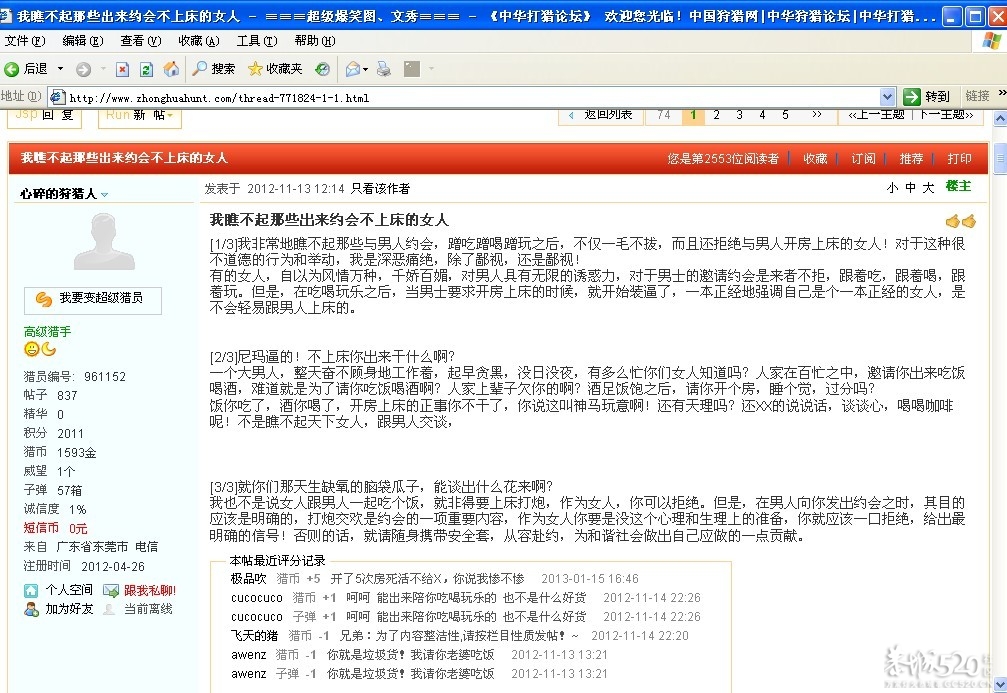Viewport: 1007px width, 693px height.
Task: Click the Print toolbar icon
Action: point(383,69)
